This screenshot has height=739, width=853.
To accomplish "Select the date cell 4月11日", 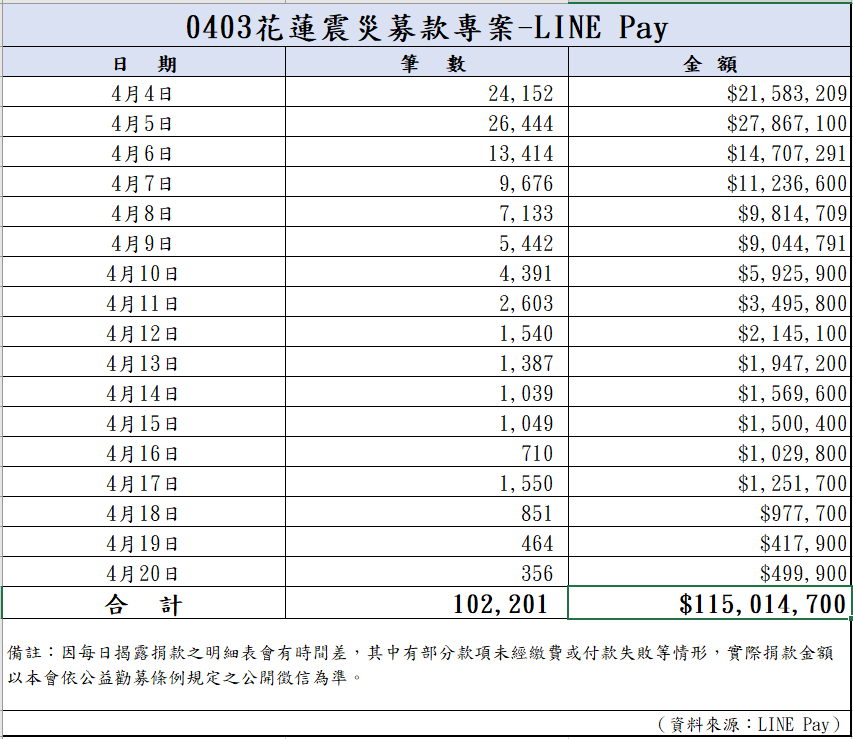I will tap(144, 301).
